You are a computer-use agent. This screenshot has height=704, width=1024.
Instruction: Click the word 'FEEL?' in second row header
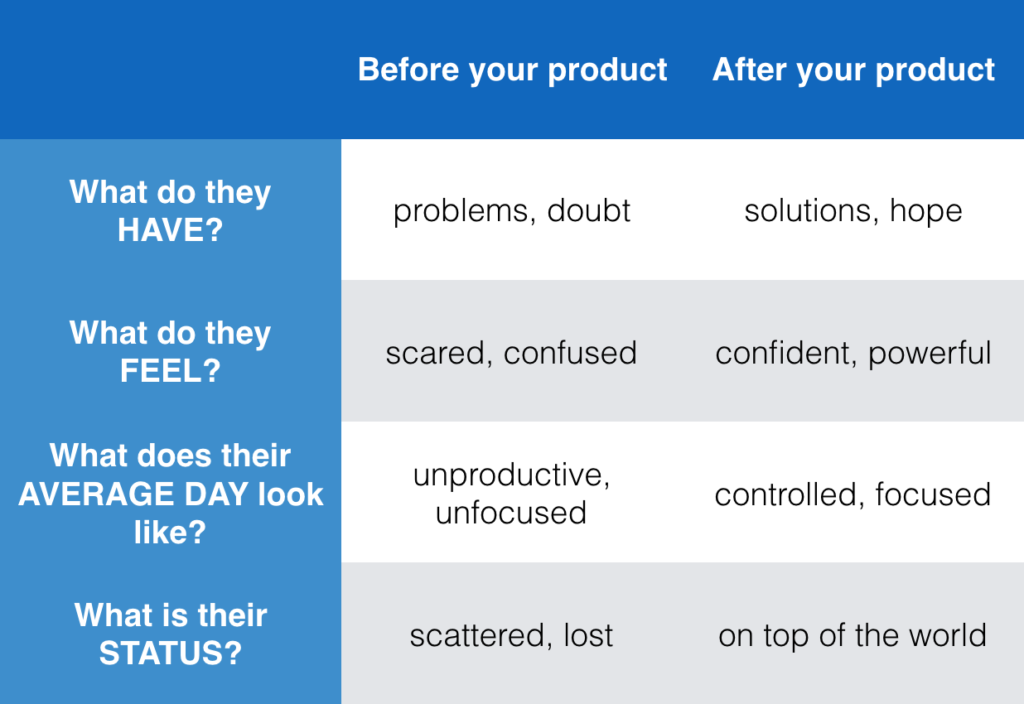170,371
